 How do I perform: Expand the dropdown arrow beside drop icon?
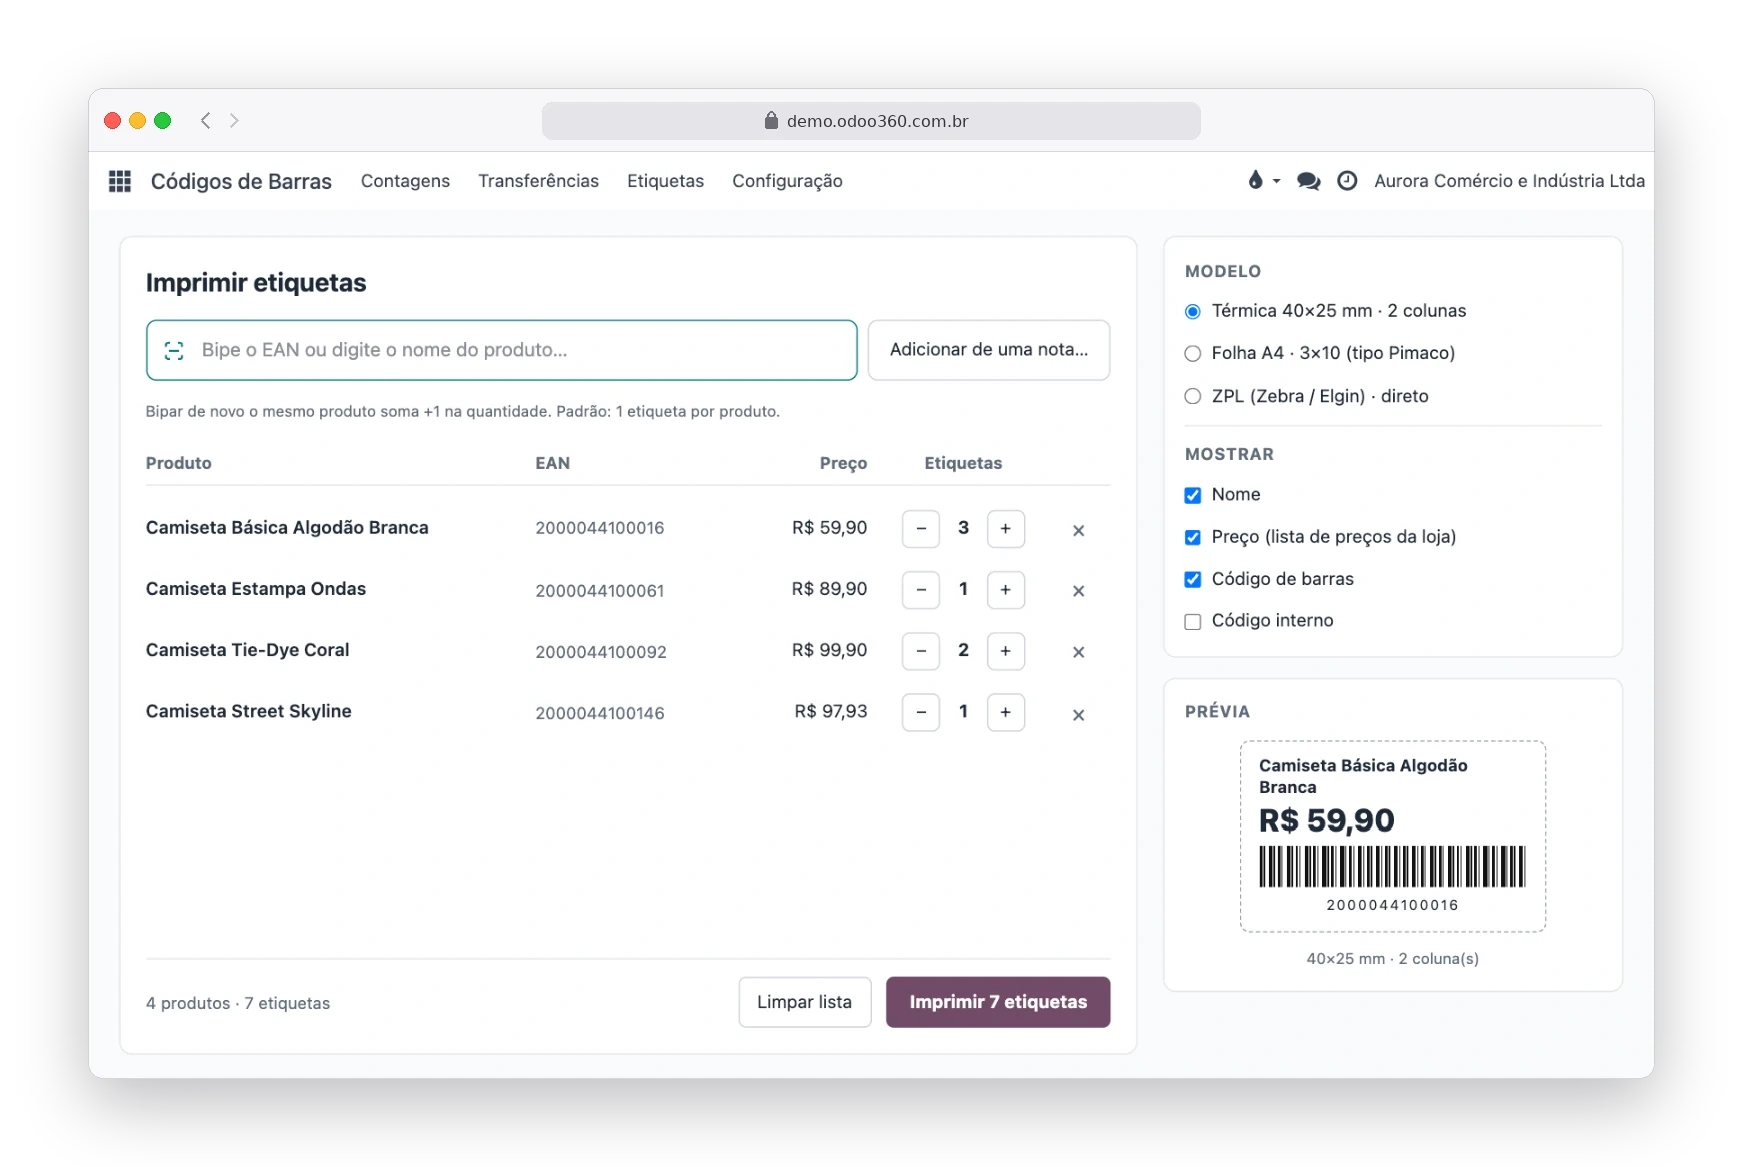point(1276,181)
